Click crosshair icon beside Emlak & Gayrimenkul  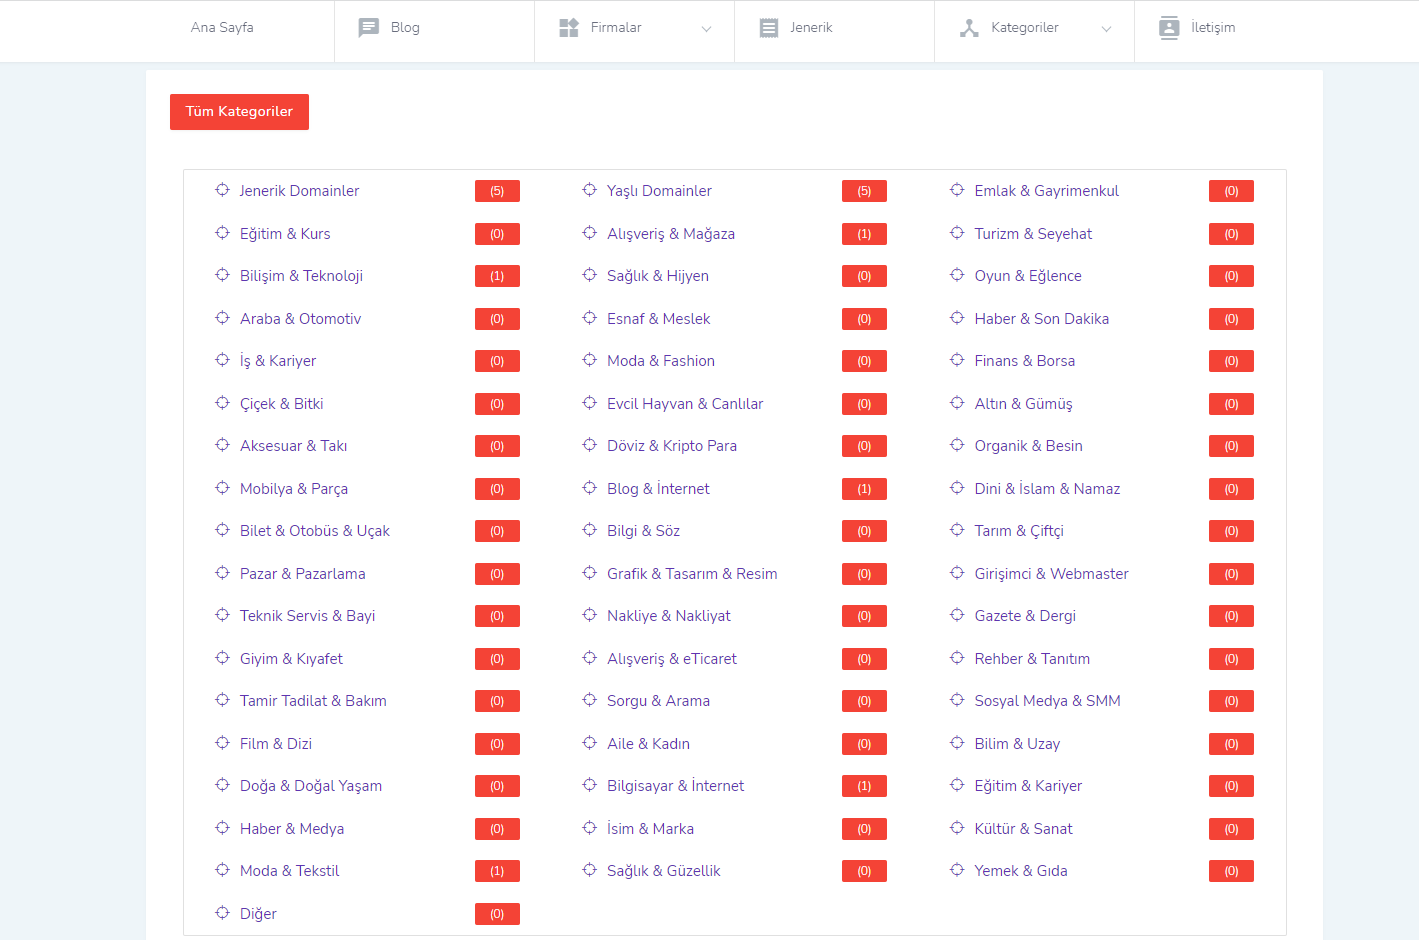(957, 190)
